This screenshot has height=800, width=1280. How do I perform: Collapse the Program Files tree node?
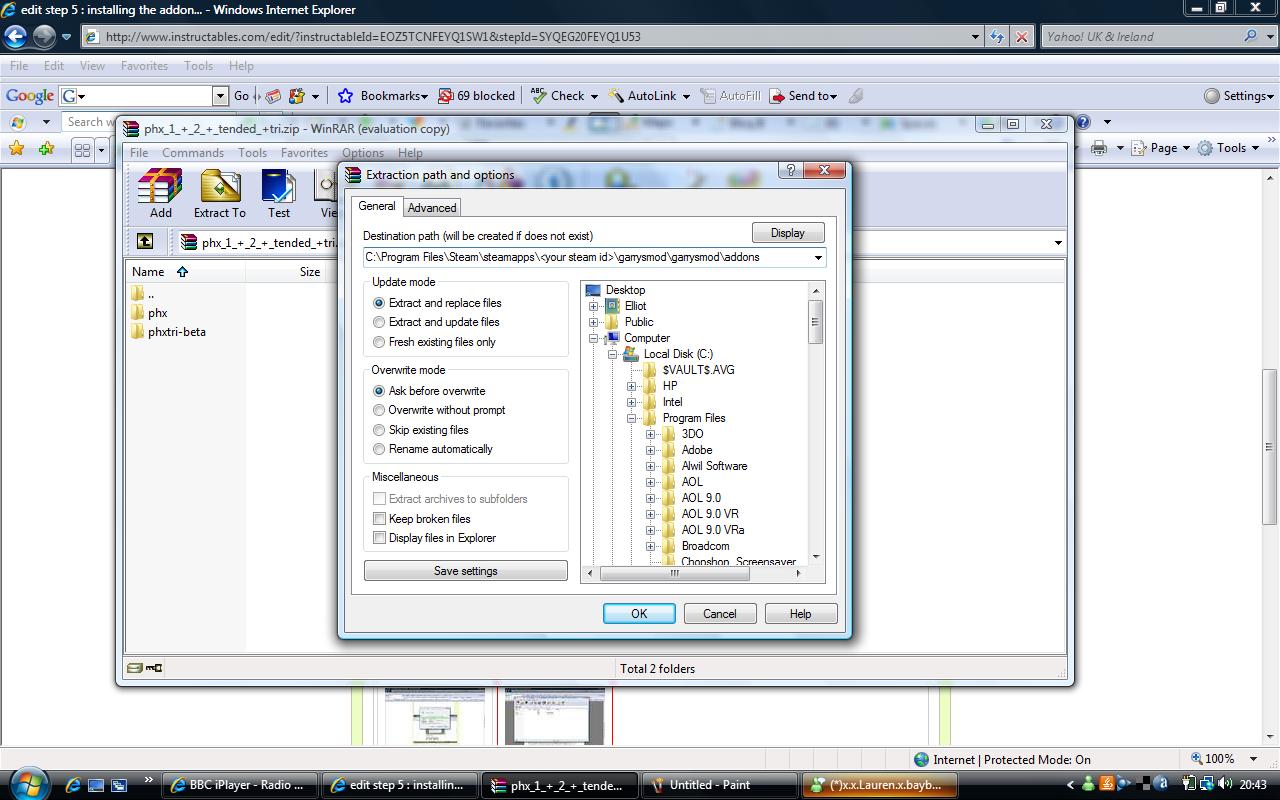[x=631, y=418]
